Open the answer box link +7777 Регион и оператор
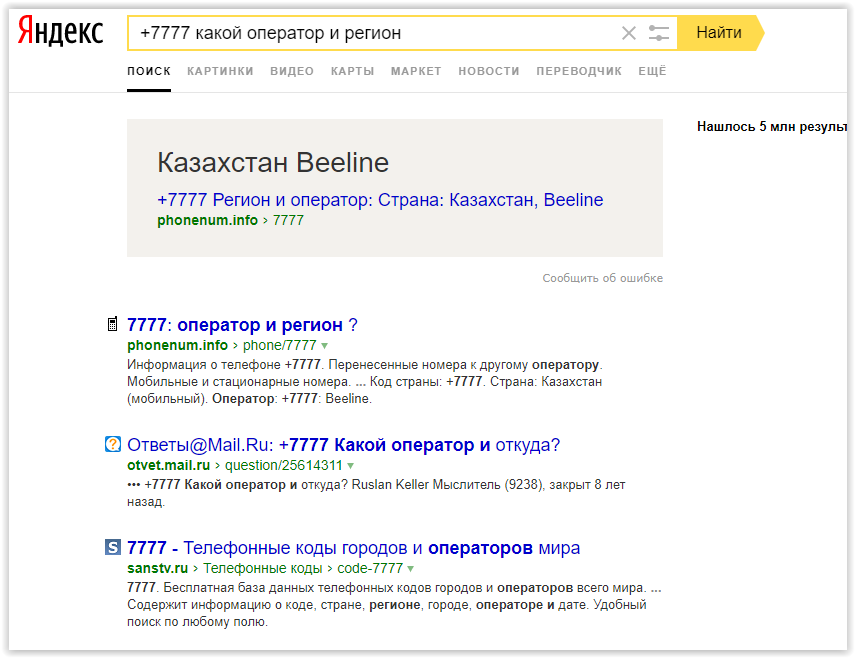The height and width of the screenshot is (658, 855). click(x=380, y=200)
